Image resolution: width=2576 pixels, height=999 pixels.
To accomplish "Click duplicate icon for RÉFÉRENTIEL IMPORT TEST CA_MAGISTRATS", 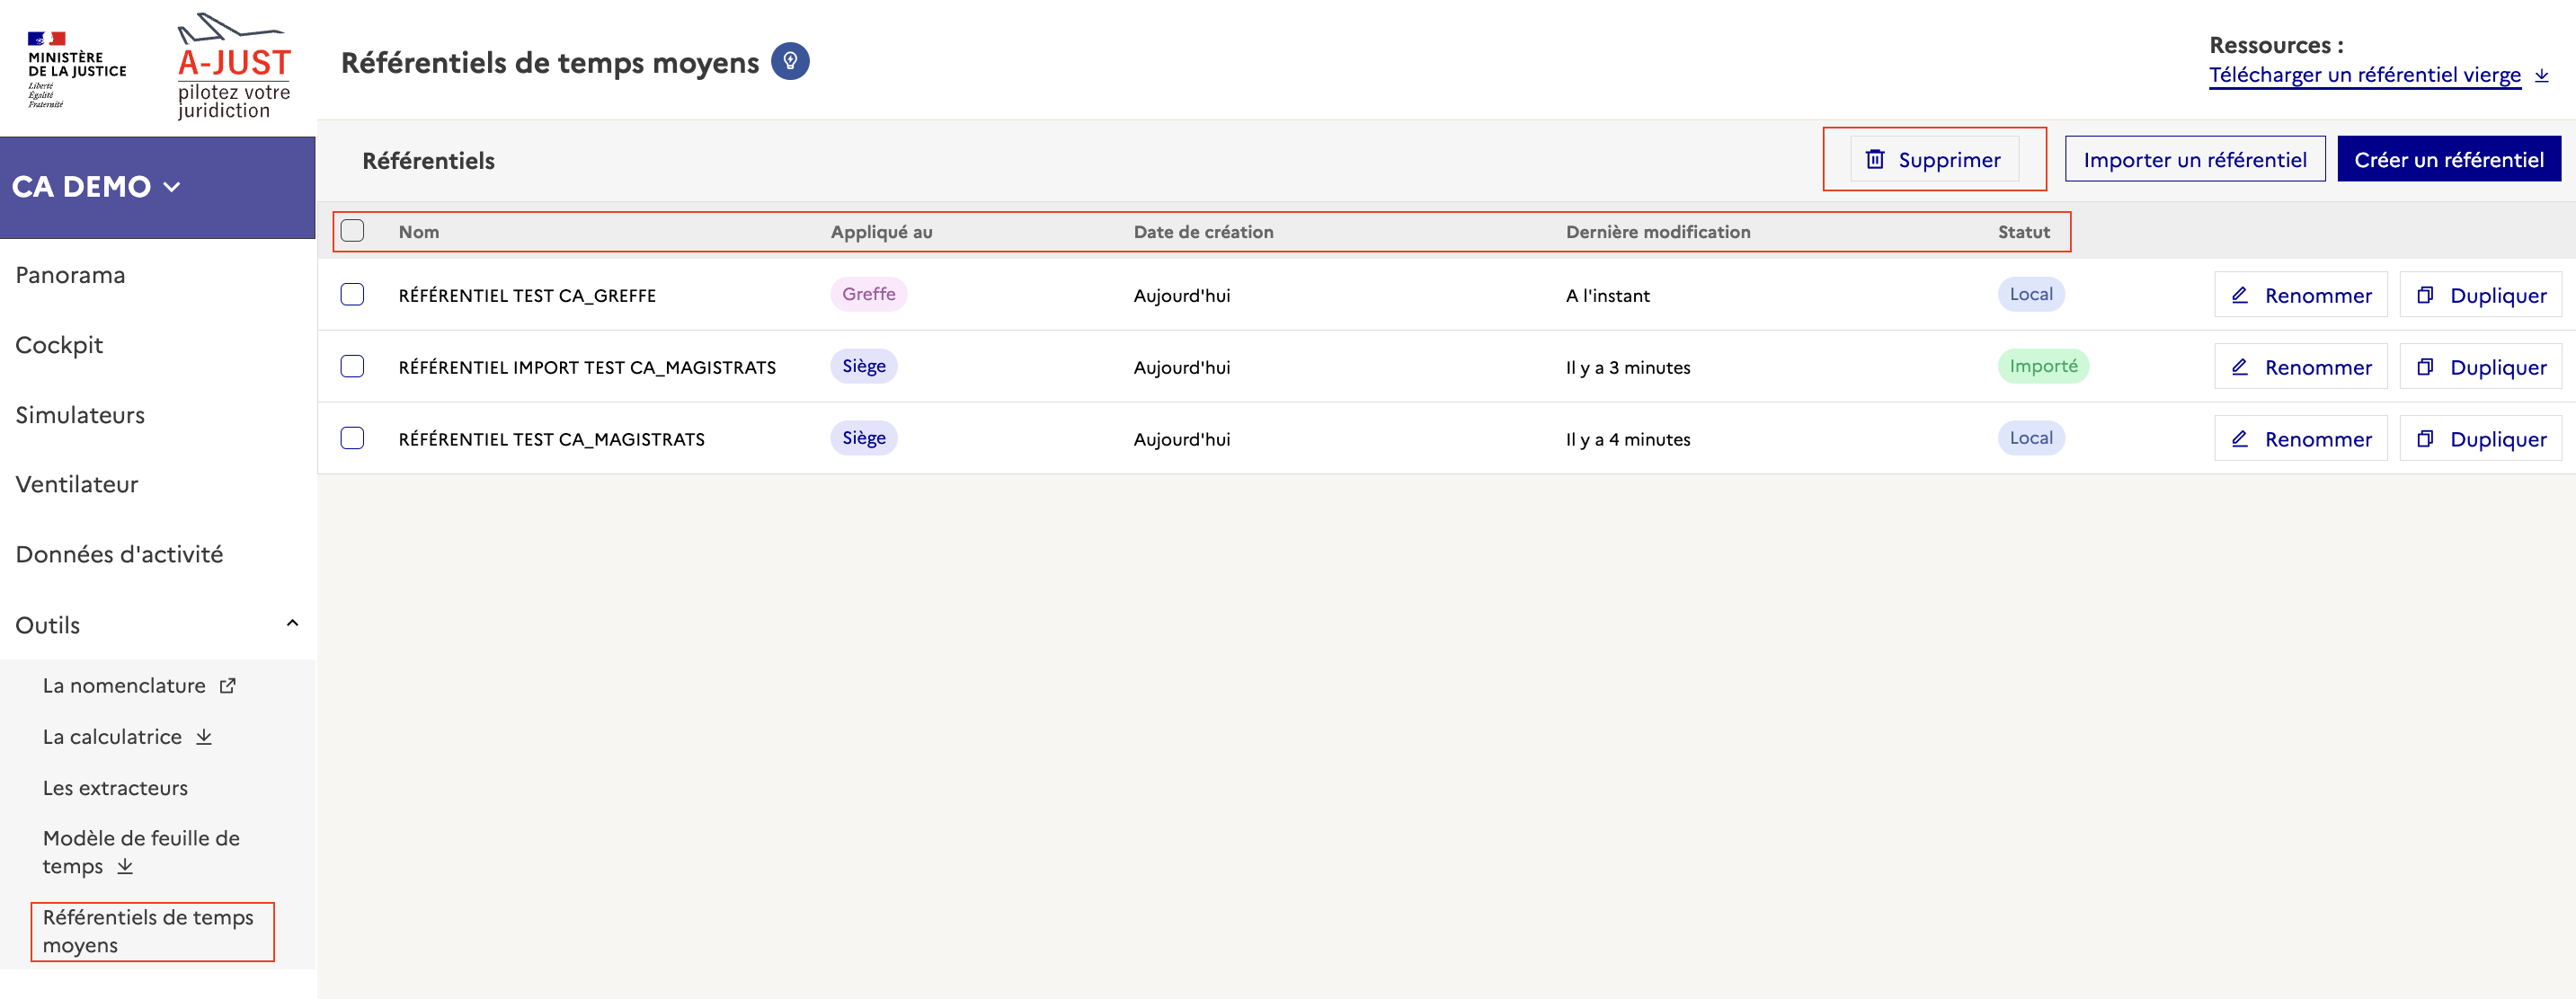I will [x=2424, y=367].
